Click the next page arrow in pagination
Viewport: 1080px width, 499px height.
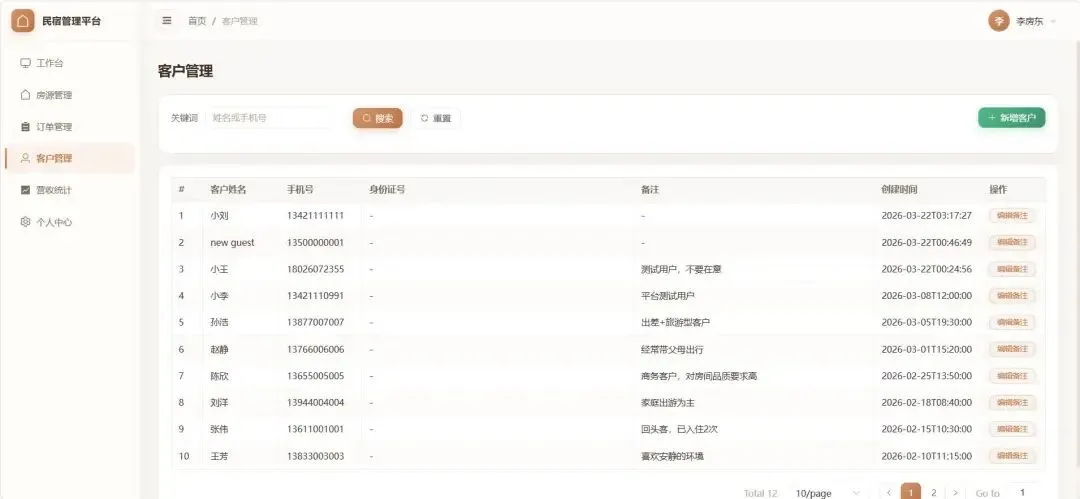(955, 493)
